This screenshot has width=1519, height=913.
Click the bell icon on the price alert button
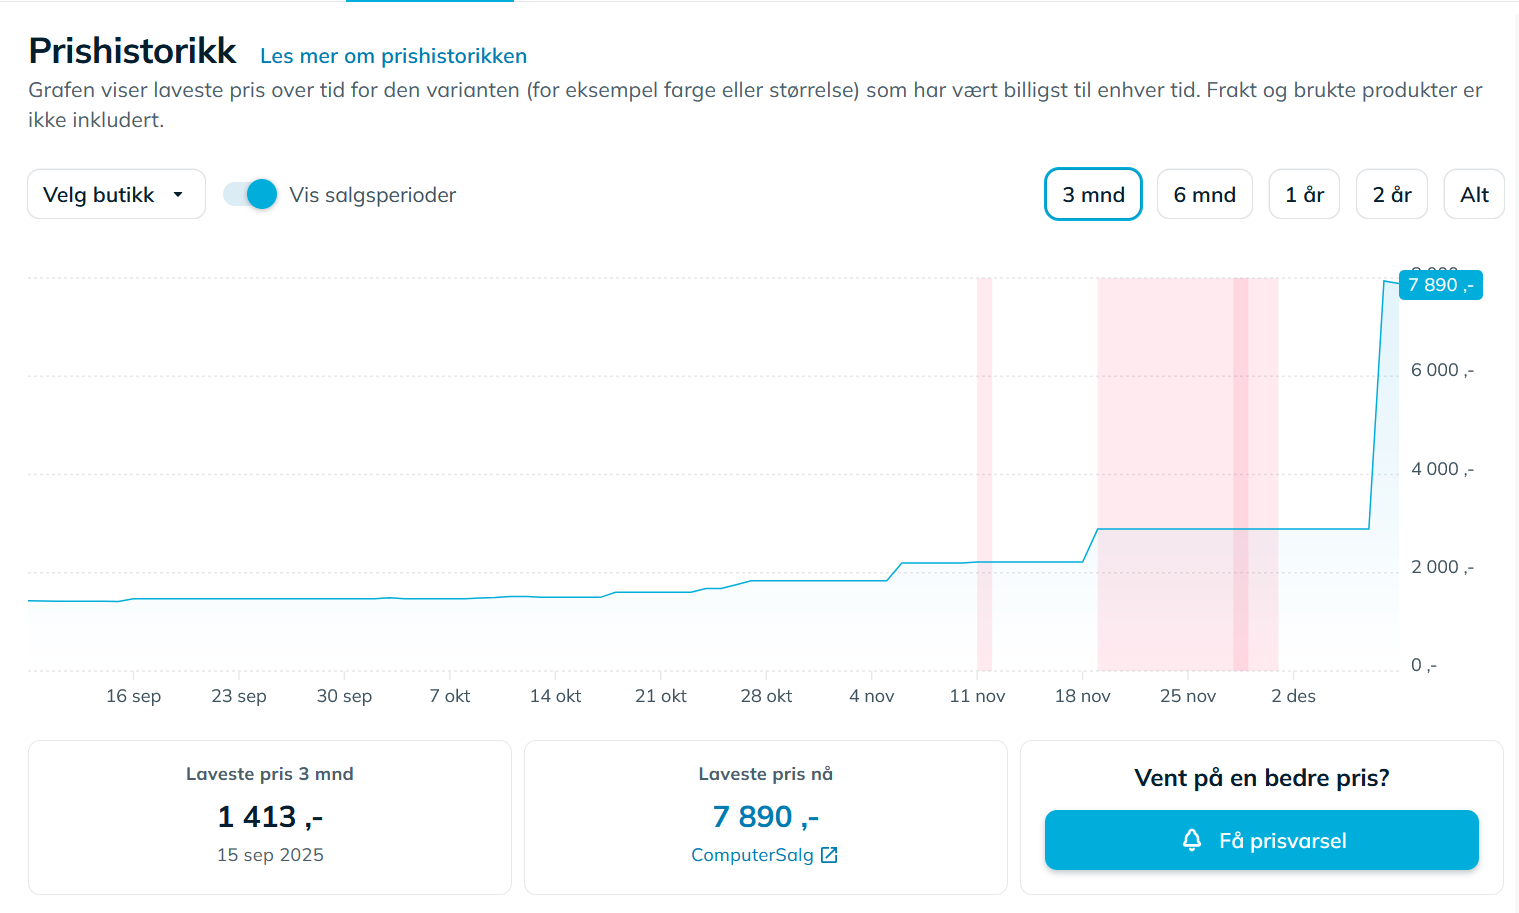pyautogui.click(x=1191, y=840)
